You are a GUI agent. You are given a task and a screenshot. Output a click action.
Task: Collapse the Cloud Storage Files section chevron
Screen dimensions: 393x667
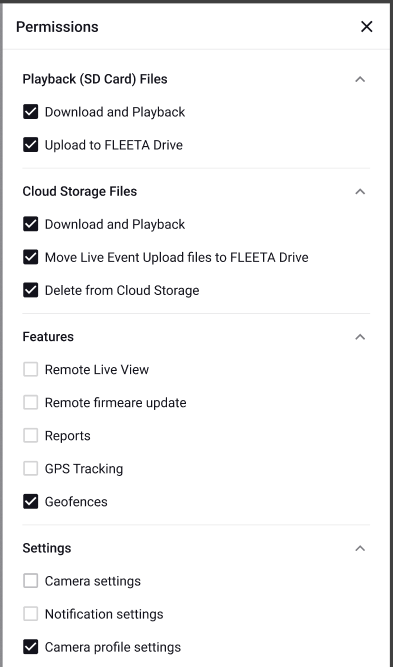[x=360, y=191]
